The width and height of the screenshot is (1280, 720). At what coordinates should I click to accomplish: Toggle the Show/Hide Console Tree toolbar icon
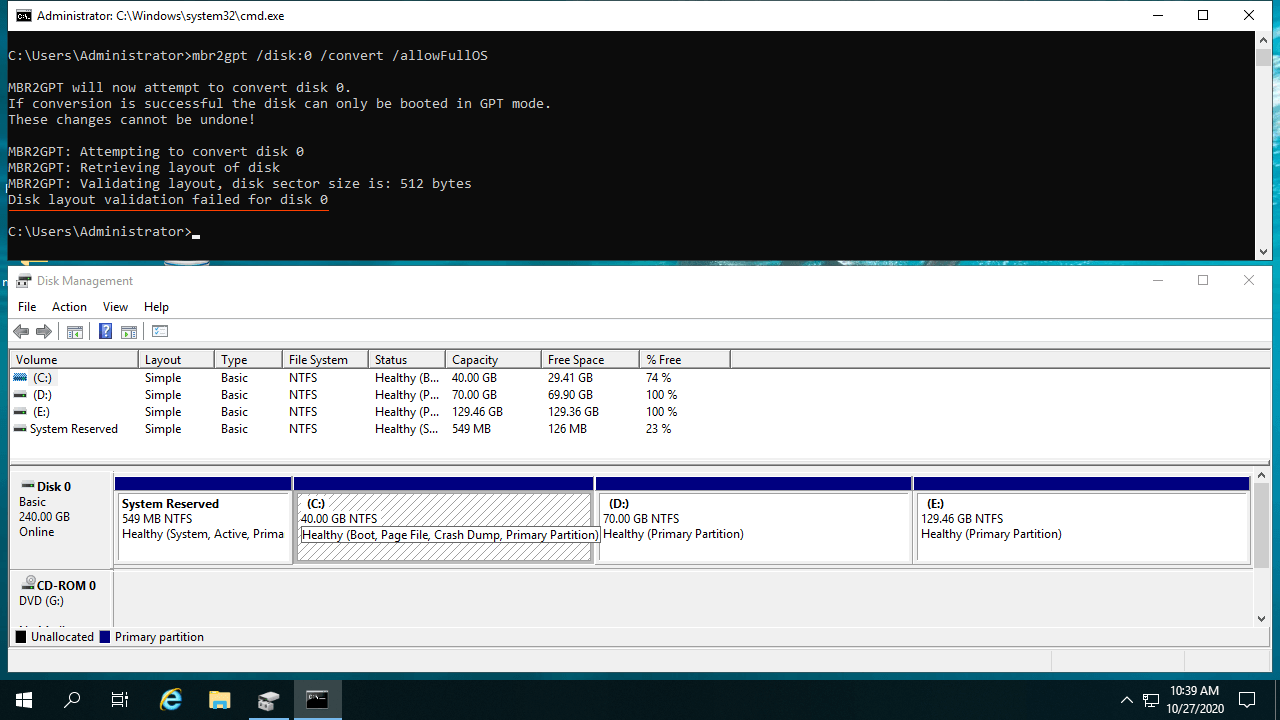pyautogui.click(x=74, y=332)
